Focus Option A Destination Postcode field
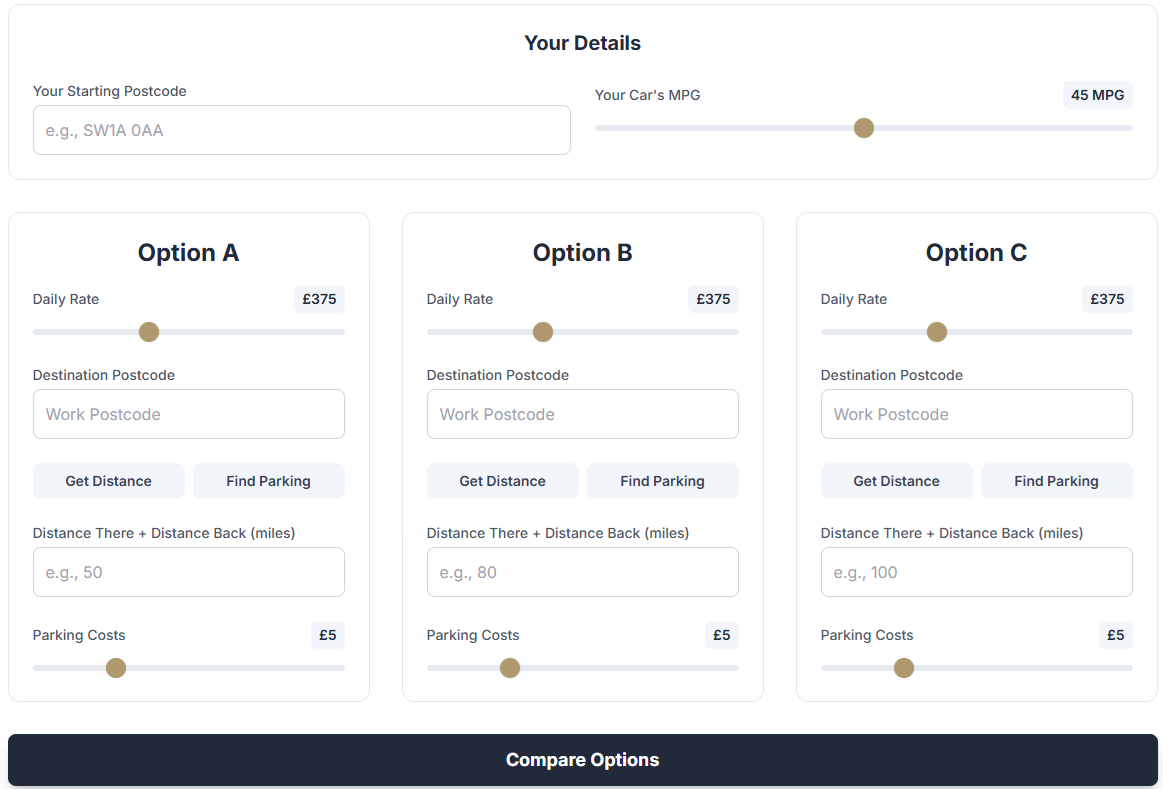 pos(189,414)
